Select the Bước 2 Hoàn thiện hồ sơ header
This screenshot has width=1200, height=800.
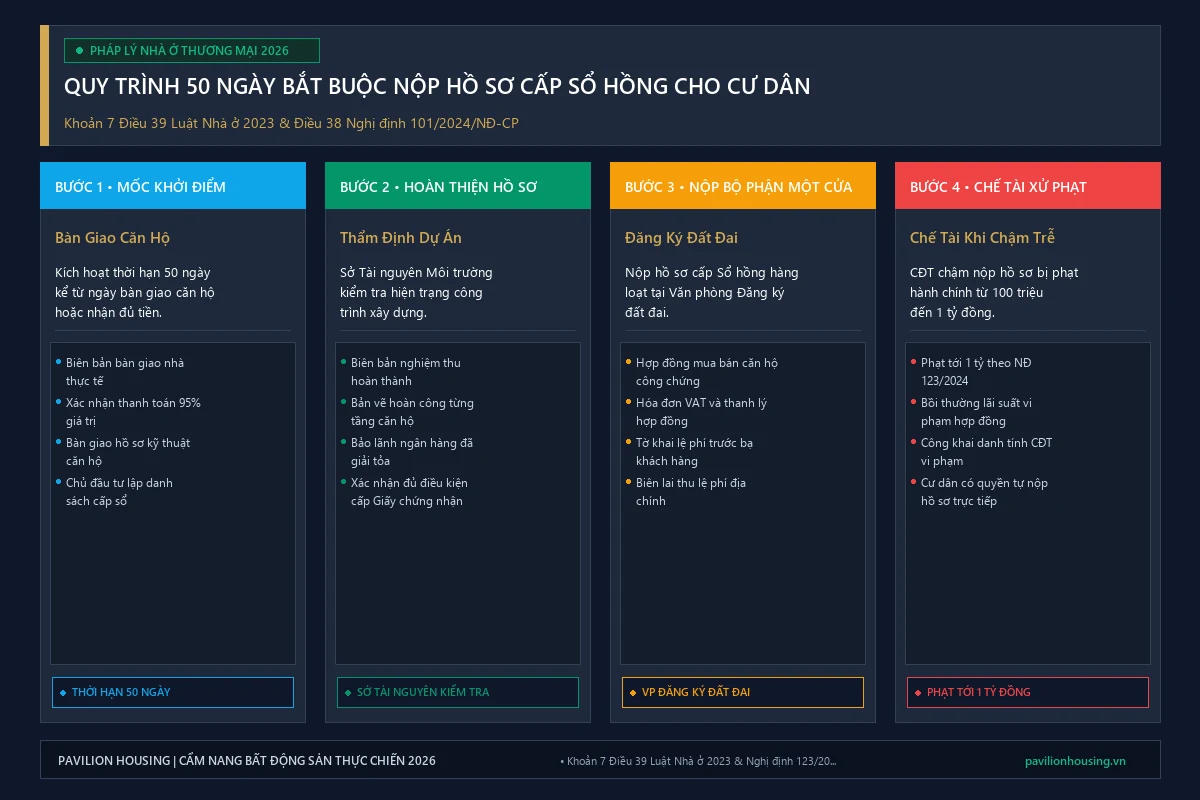click(x=458, y=186)
